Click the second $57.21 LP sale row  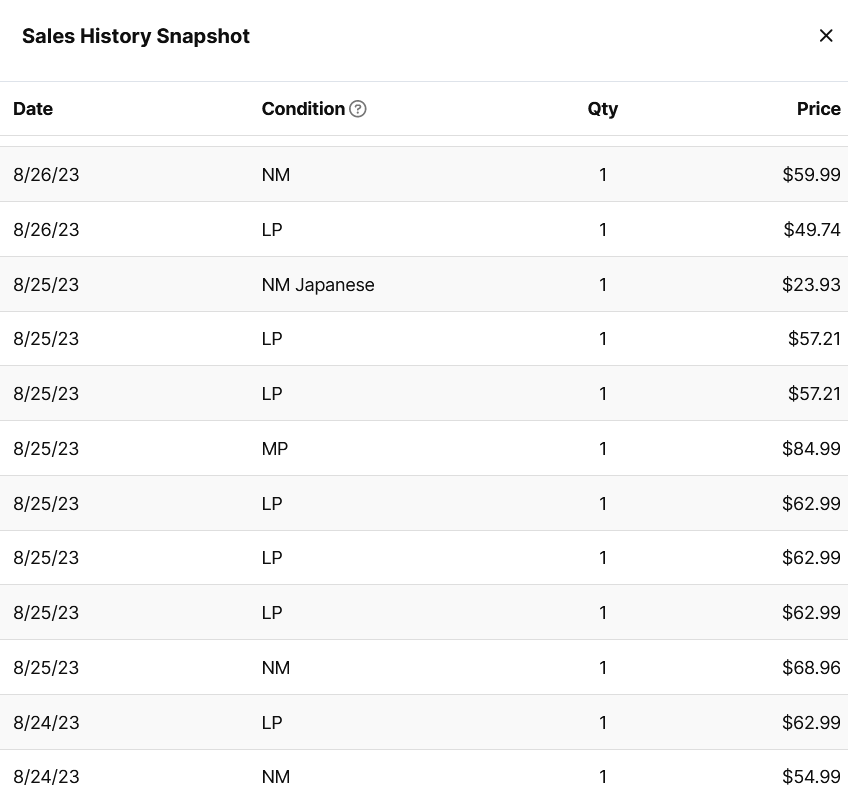[424, 394]
